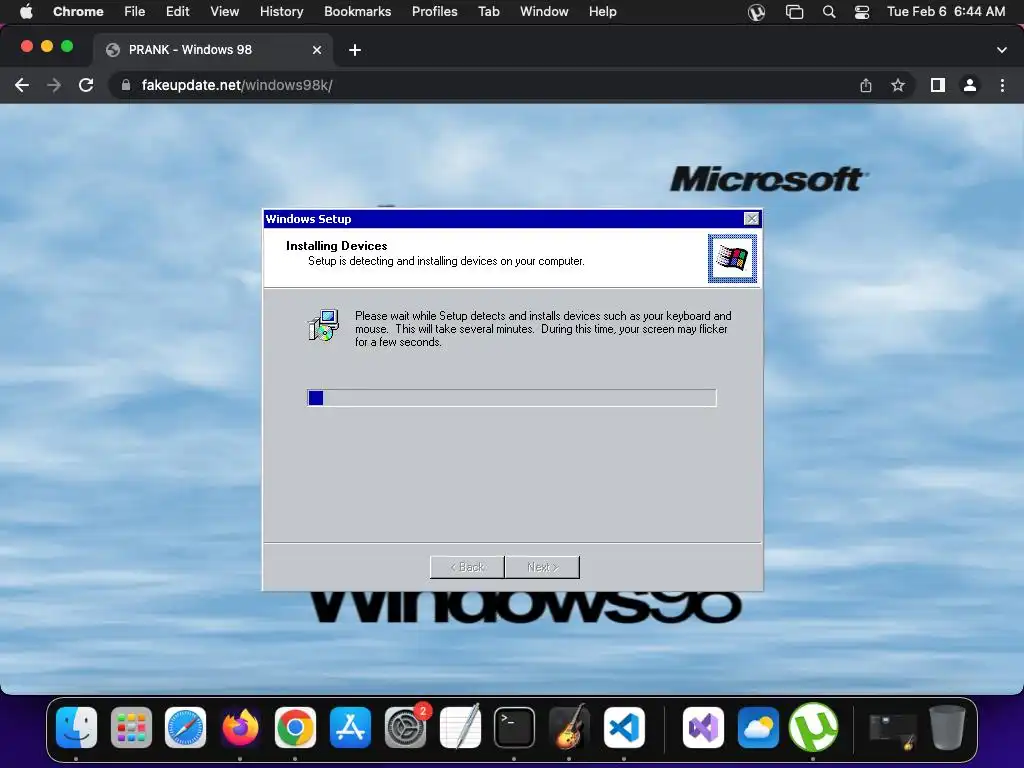Open the Apple menu
This screenshot has height=768, width=1024.
click(26, 12)
